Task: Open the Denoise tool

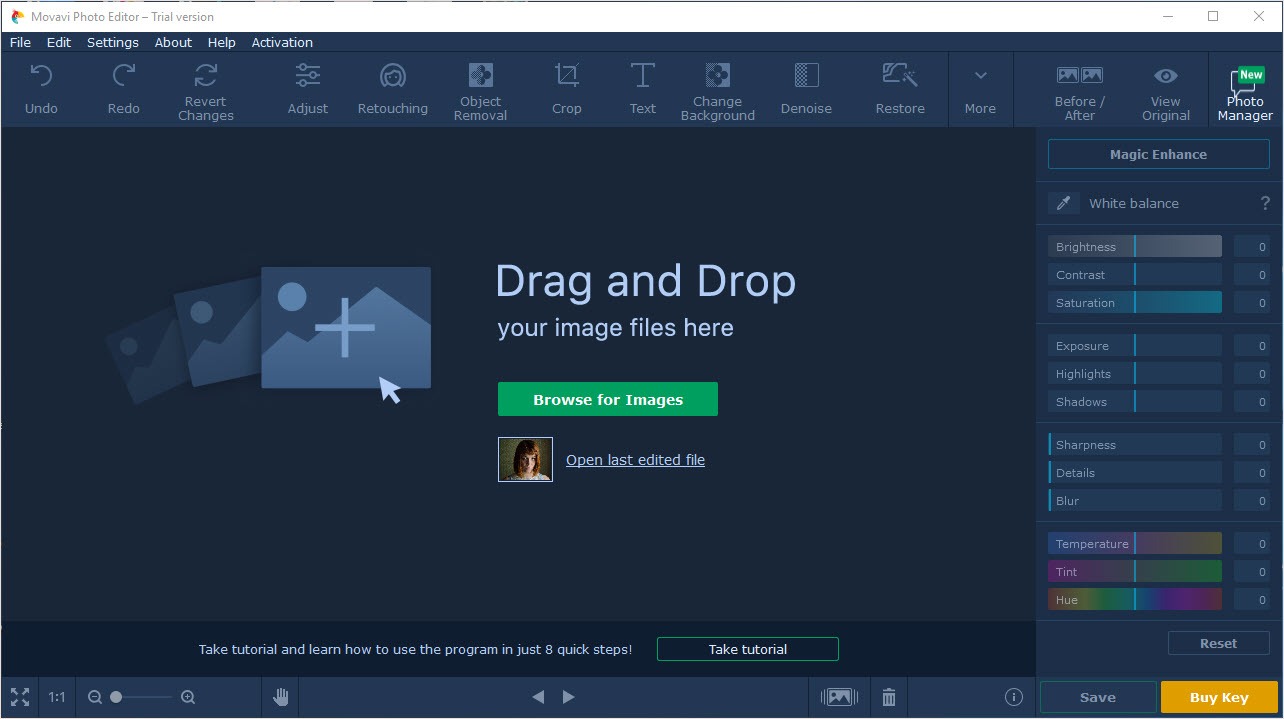Action: tap(806, 90)
